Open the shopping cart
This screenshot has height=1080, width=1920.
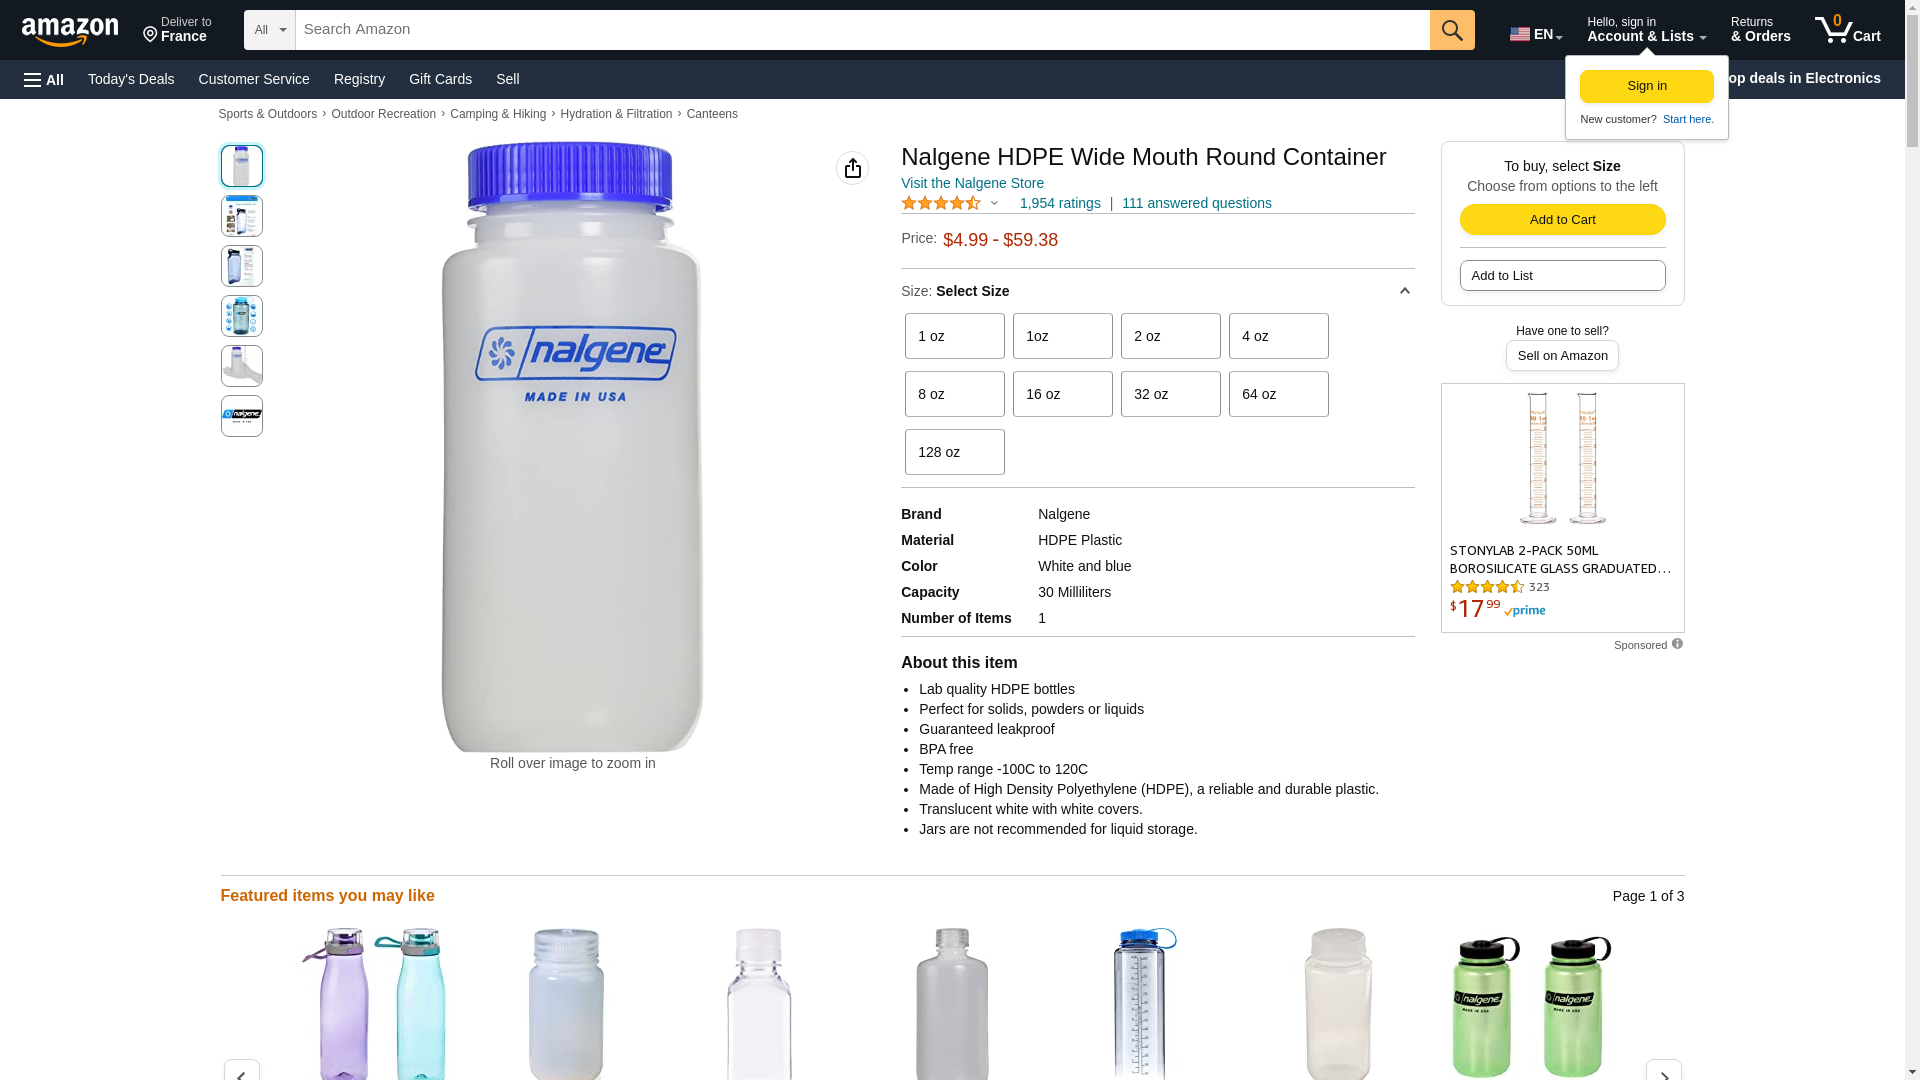click(x=1847, y=30)
